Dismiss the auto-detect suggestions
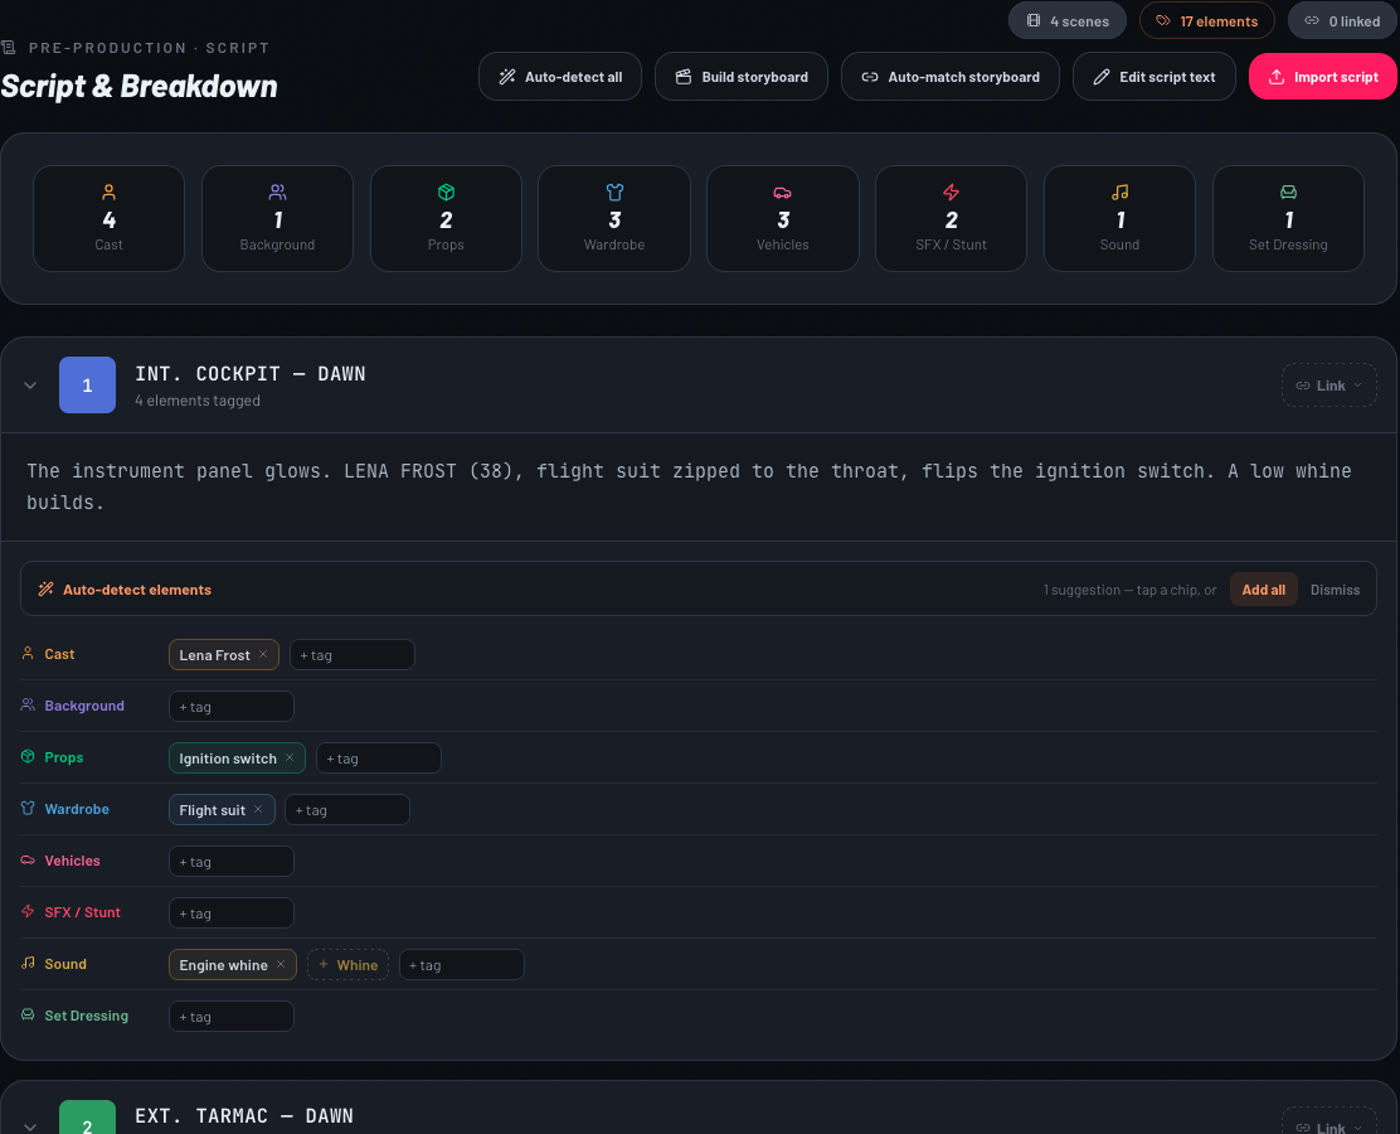Screen dimensions: 1400x1134 [x=1335, y=589]
